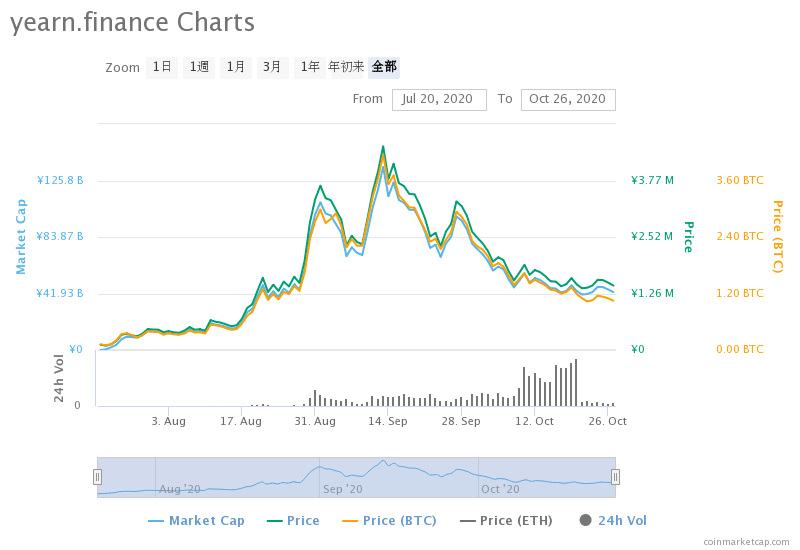Click the Oct '20 label in navigator
800x550 pixels.
tap(501, 489)
